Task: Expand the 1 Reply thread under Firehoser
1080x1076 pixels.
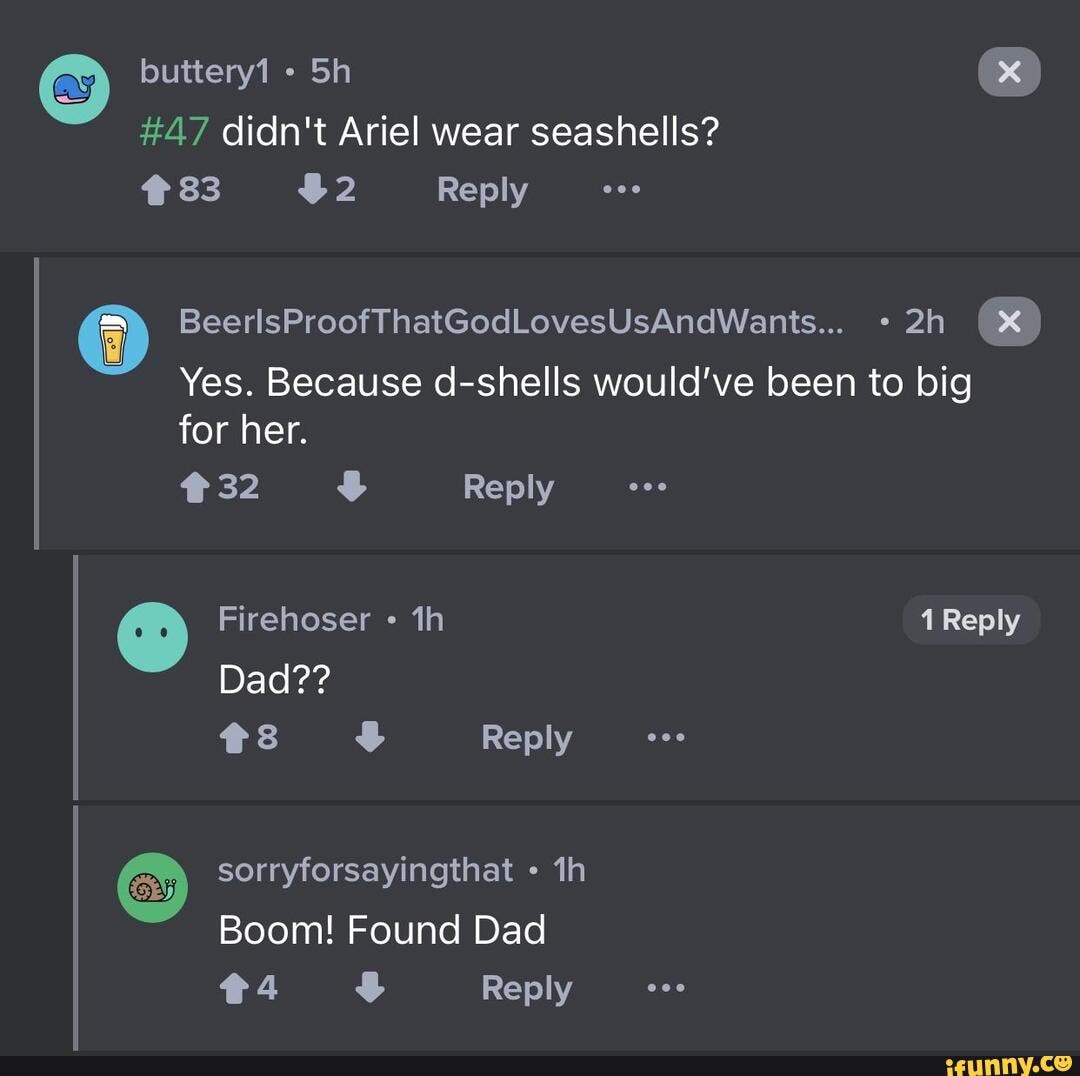Action: point(970,619)
